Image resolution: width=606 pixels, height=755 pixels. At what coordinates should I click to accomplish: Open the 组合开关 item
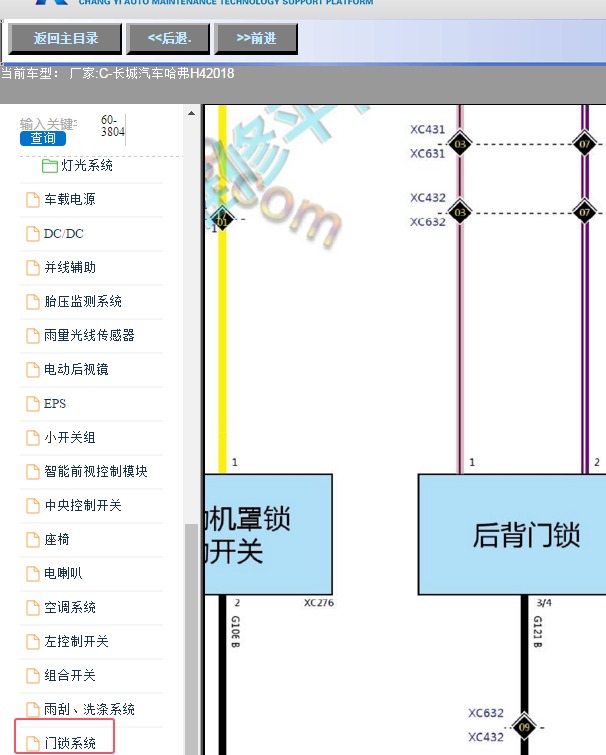pyautogui.click(x=70, y=675)
